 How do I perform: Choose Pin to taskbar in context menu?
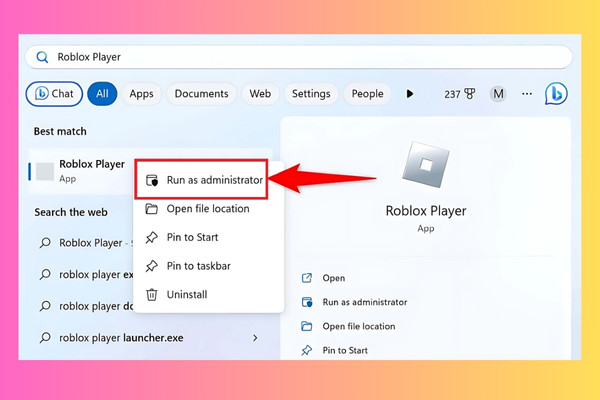209,266
